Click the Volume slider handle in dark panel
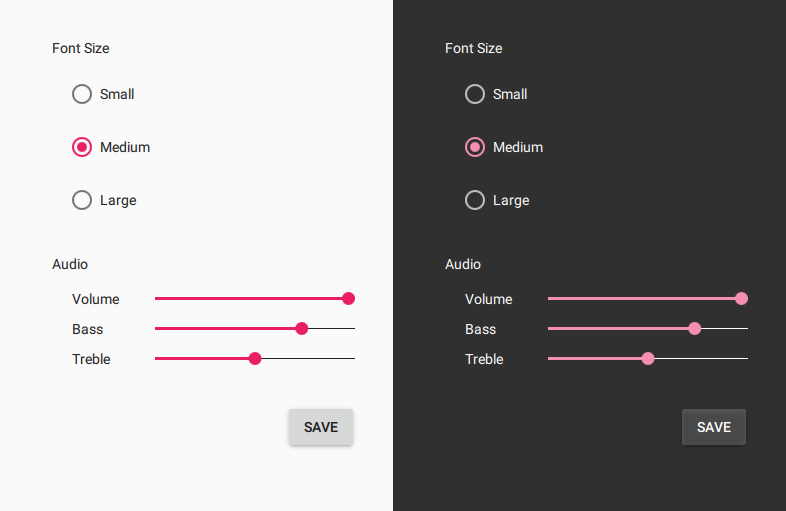The height and width of the screenshot is (511, 786). tap(742, 298)
